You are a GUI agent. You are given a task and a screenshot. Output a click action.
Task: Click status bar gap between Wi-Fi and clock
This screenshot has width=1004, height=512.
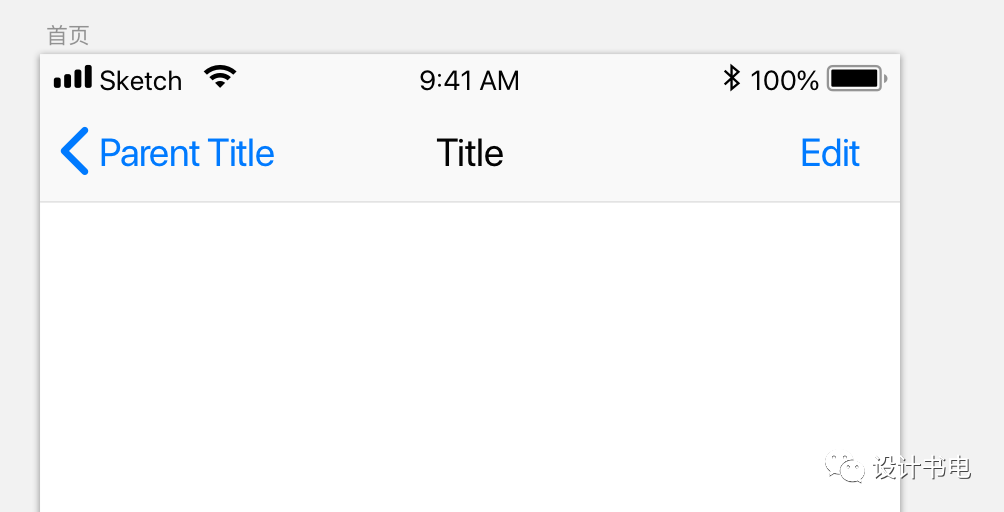pyautogui.click(x=328, y=80)
